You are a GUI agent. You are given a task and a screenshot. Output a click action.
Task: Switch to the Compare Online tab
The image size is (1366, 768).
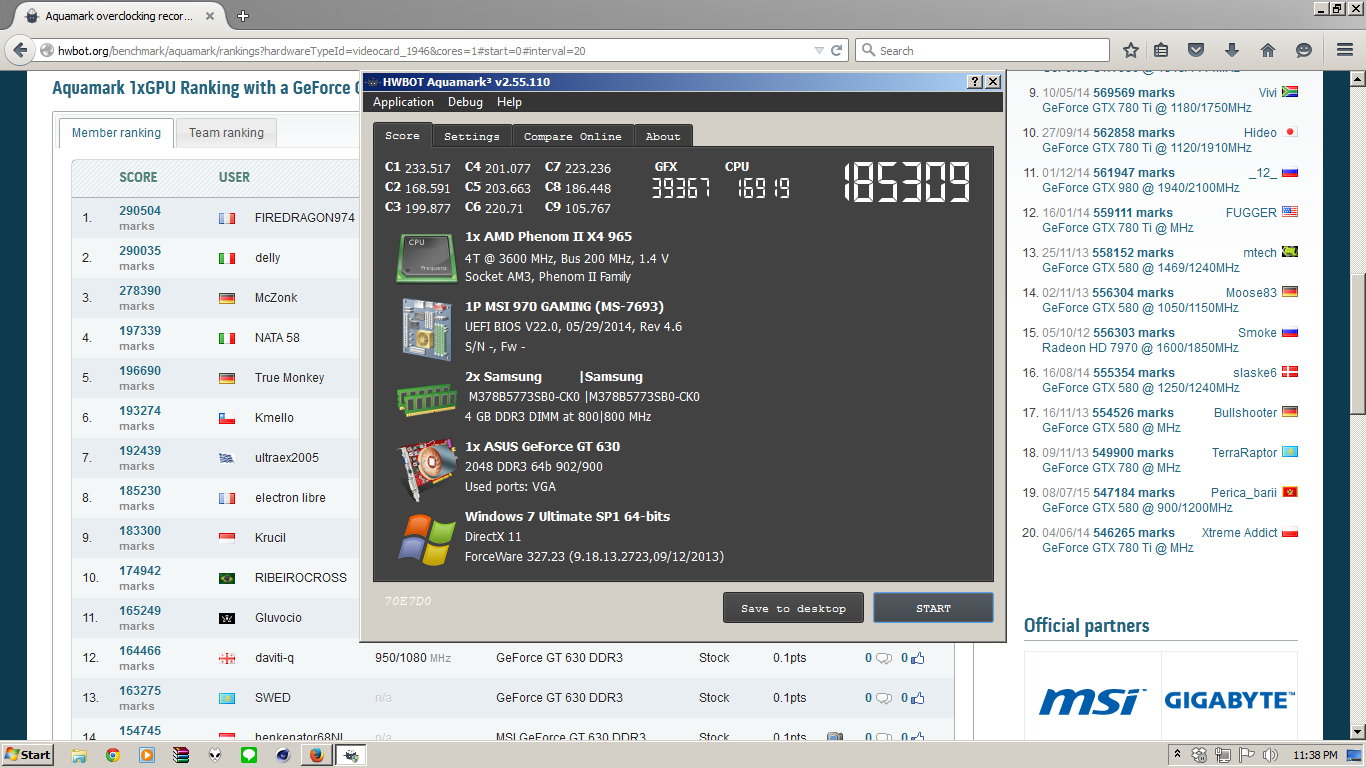tap(573, 136)
